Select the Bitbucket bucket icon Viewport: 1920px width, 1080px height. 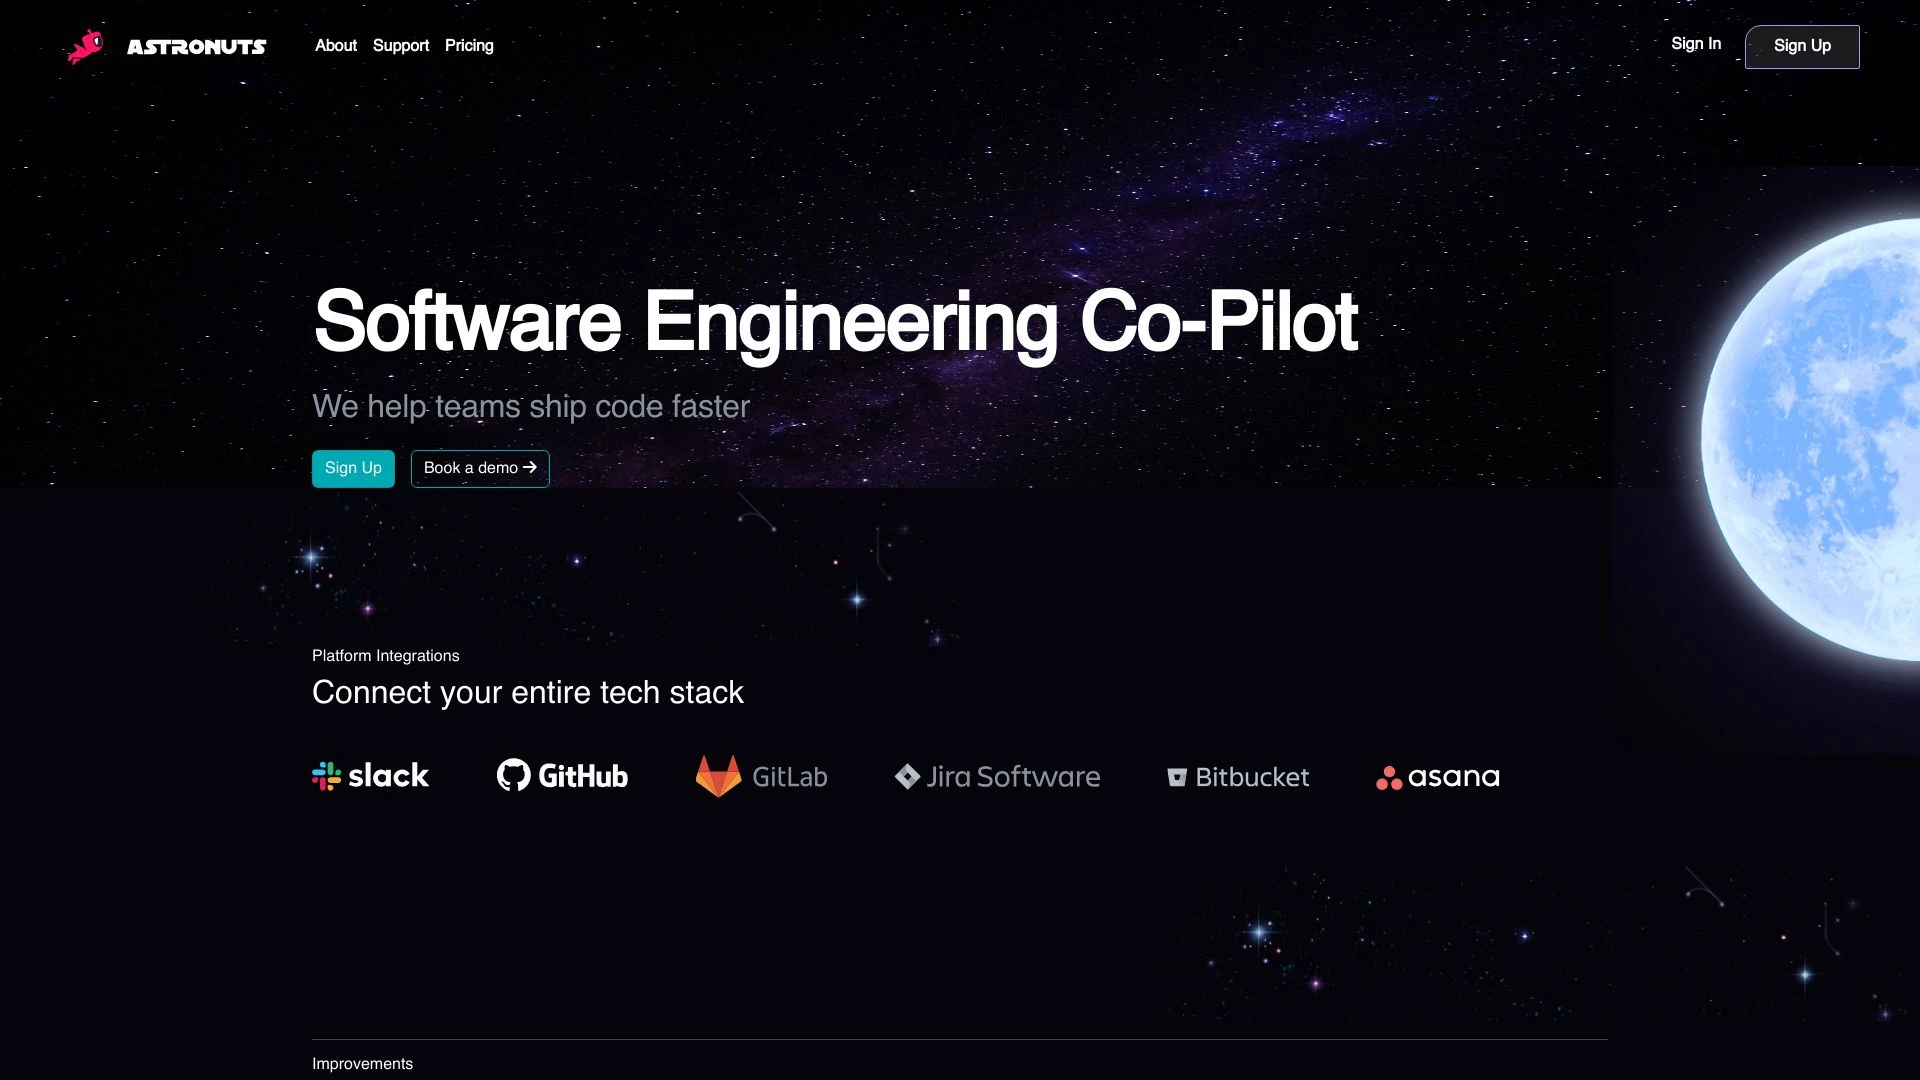1177,777
